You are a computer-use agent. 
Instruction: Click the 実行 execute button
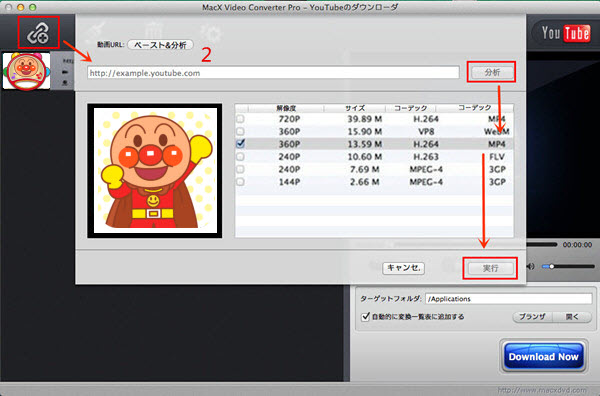pos(490,268)
